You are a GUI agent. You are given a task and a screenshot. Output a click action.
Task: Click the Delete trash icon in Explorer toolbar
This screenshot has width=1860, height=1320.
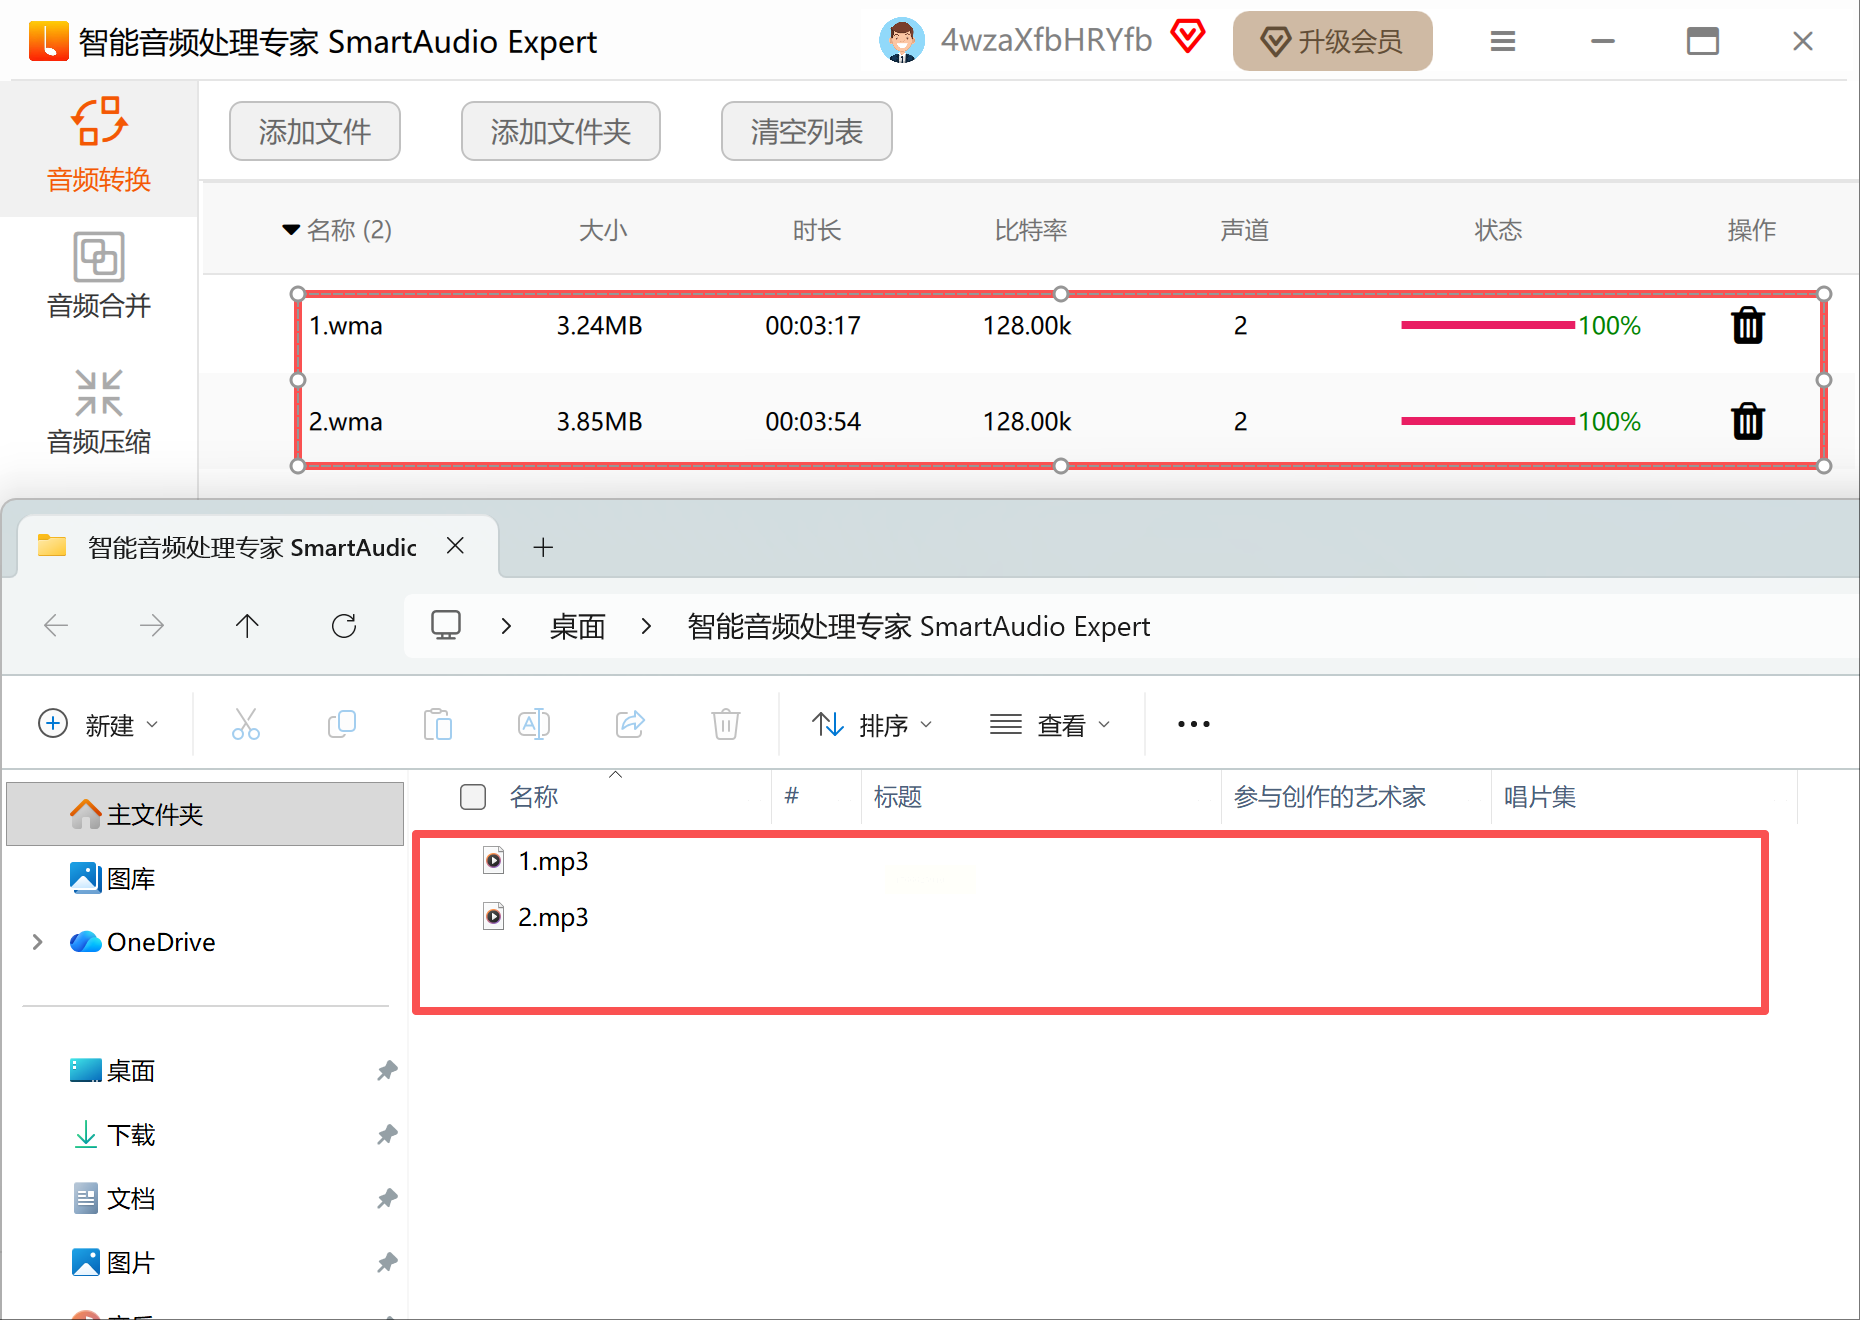pos(726,724)
